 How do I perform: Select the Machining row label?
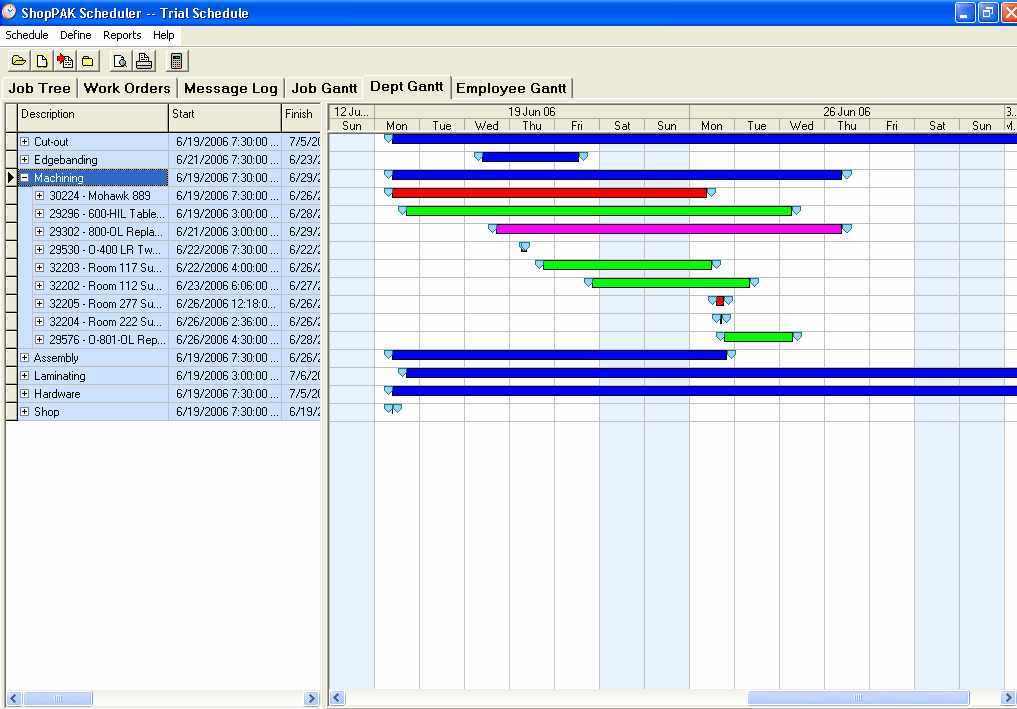click(x=59, y=178)
